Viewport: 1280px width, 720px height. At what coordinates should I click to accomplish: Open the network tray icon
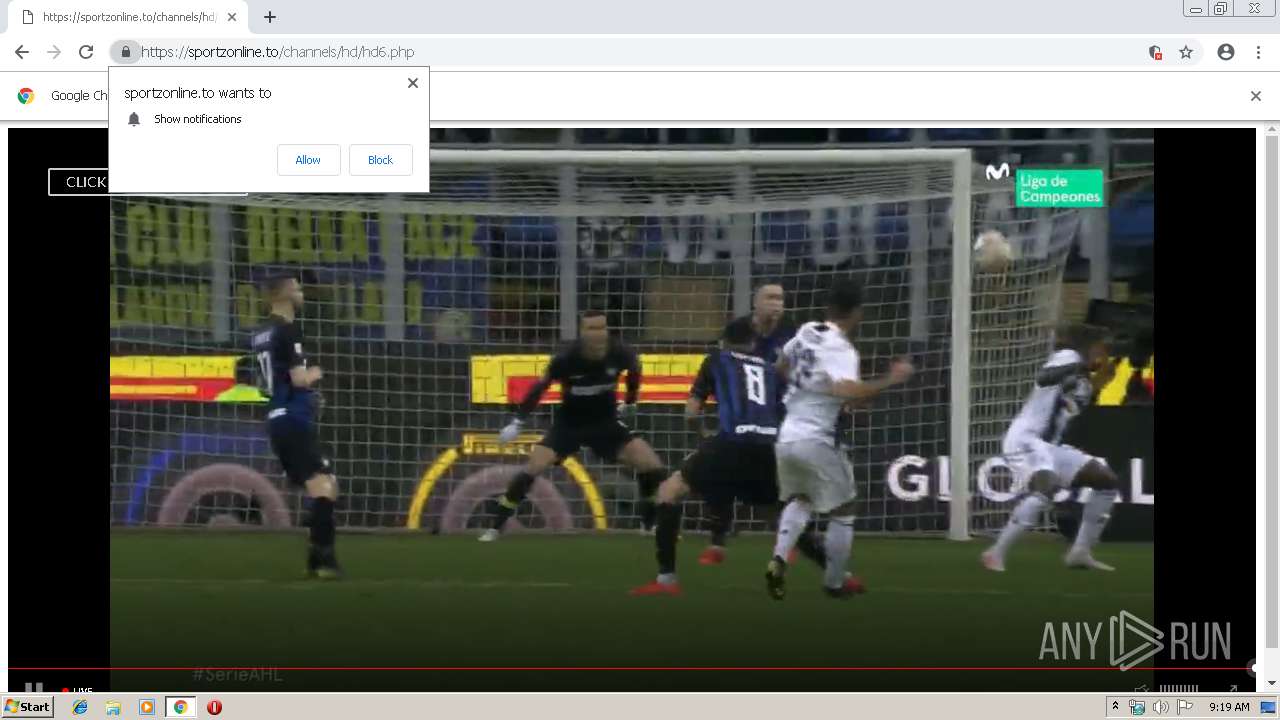[1137, 707]
